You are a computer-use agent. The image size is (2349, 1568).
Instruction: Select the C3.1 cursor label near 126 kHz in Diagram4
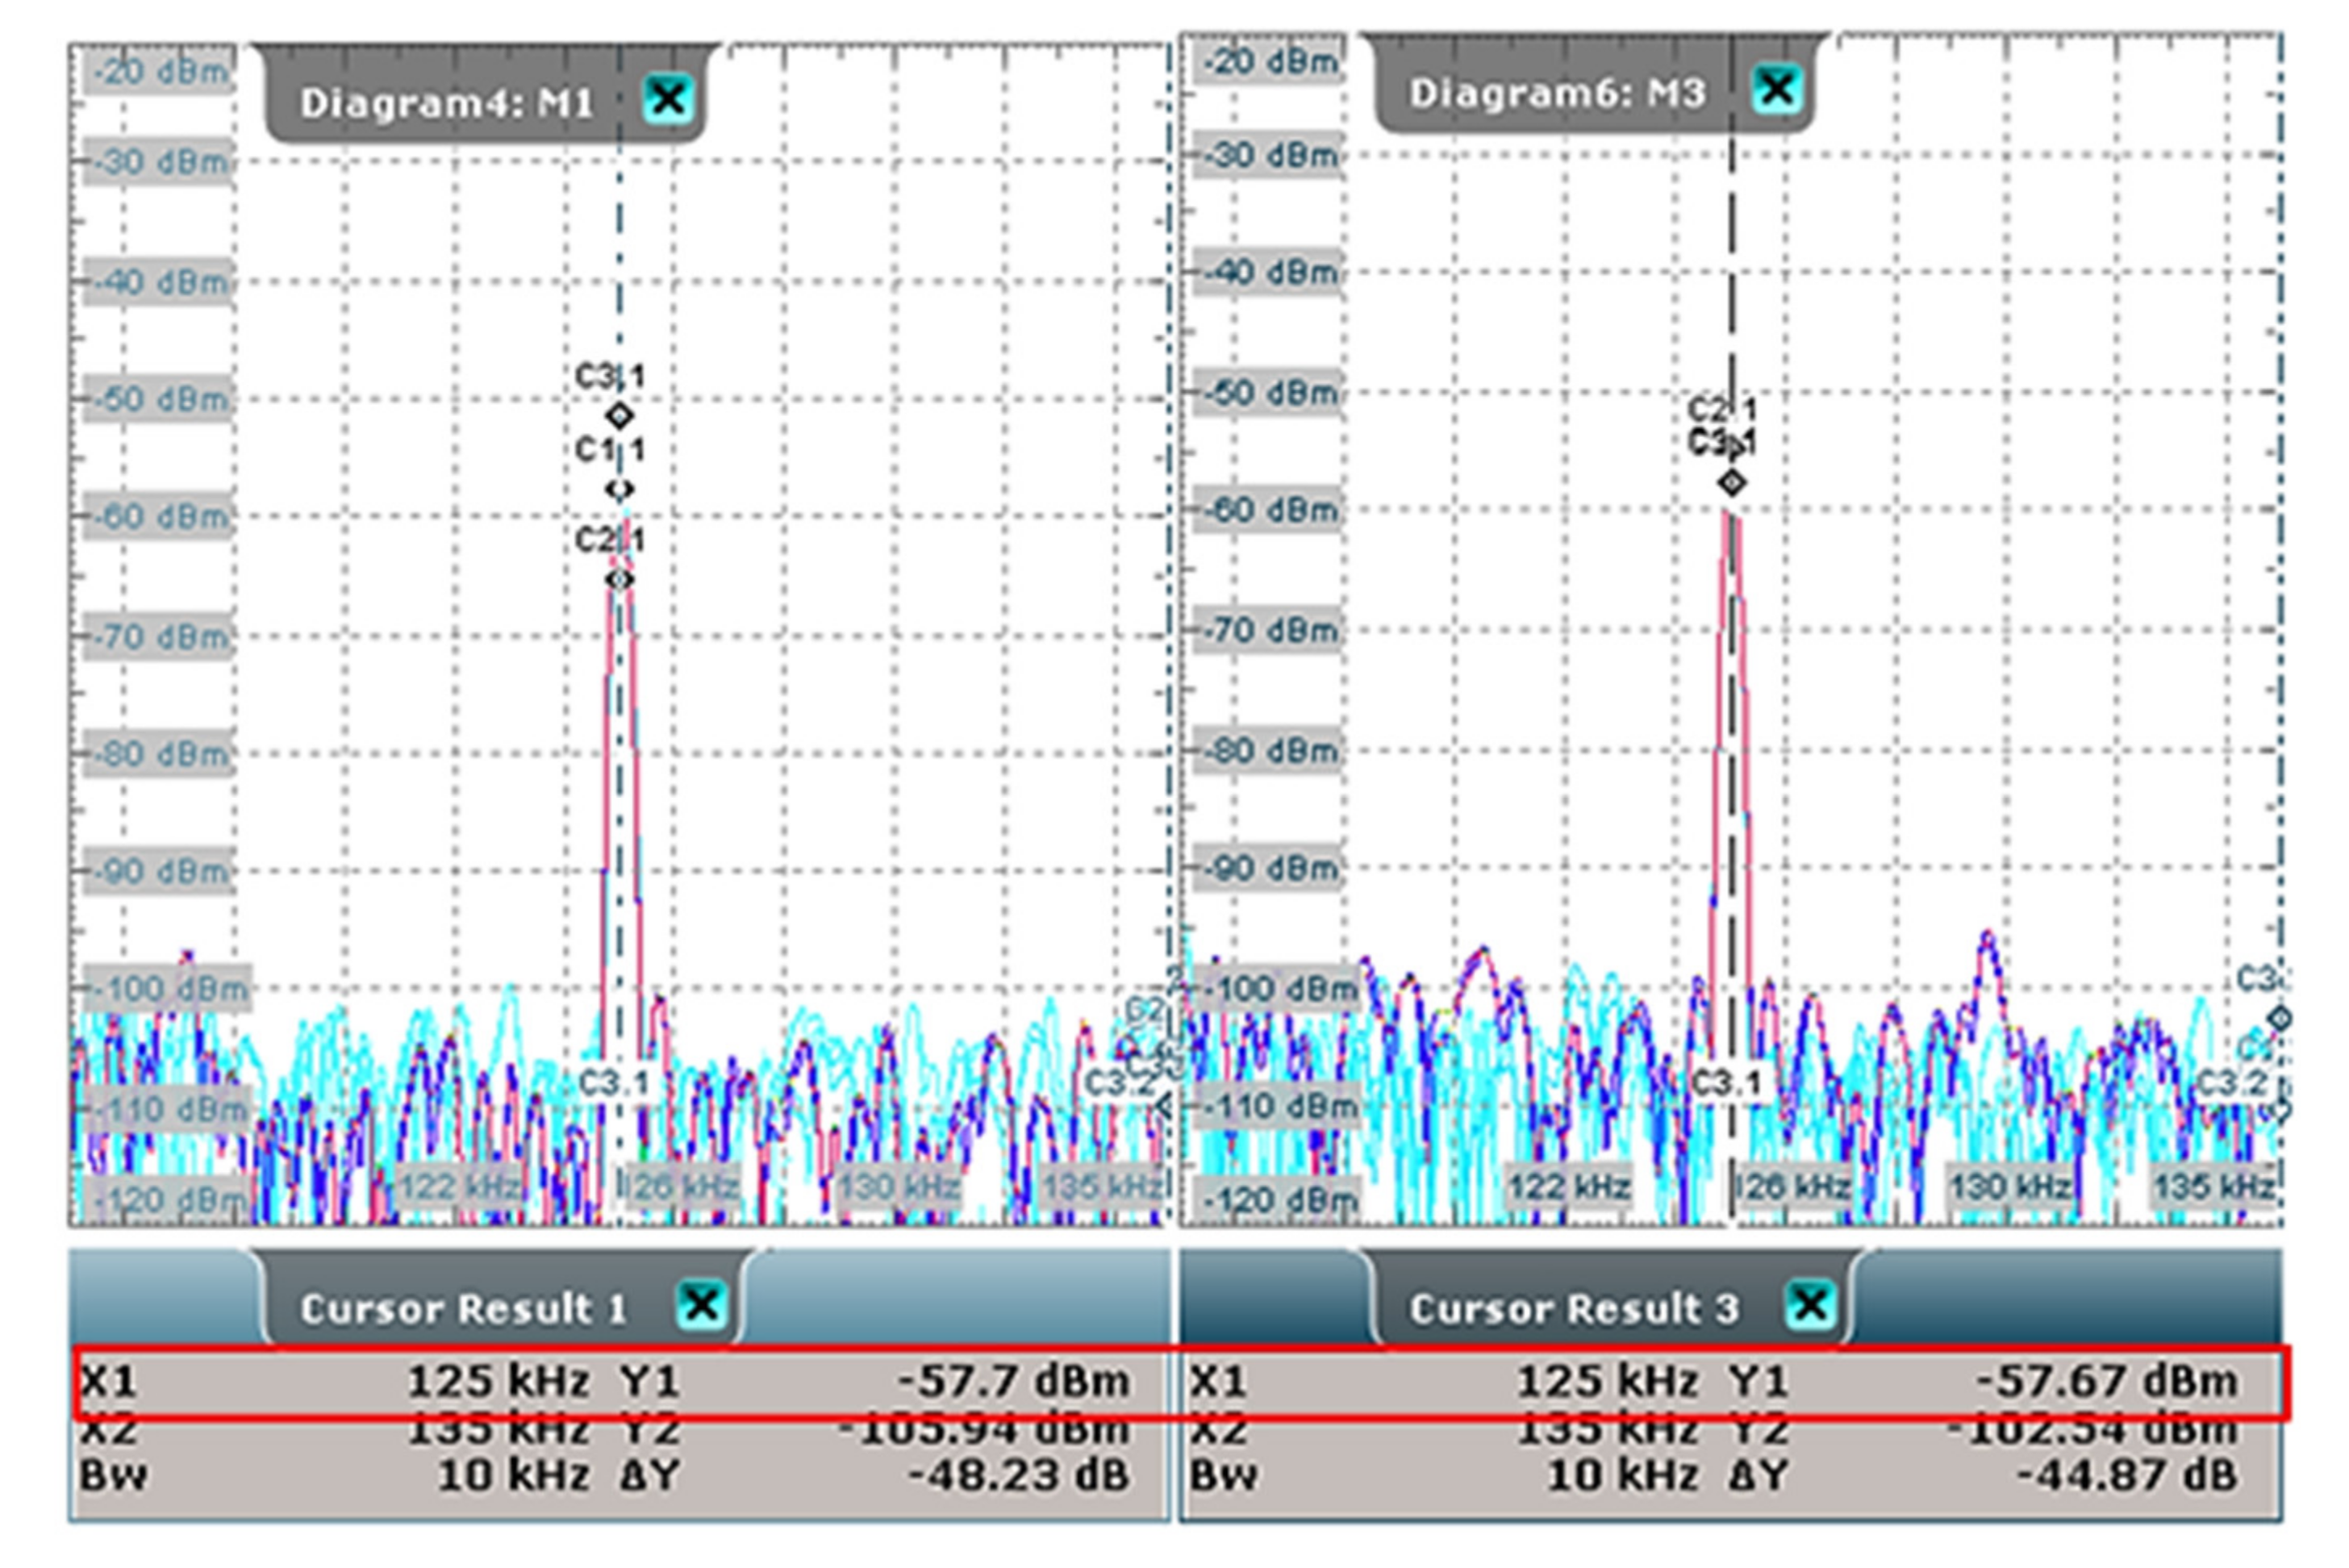(613, 1082)
